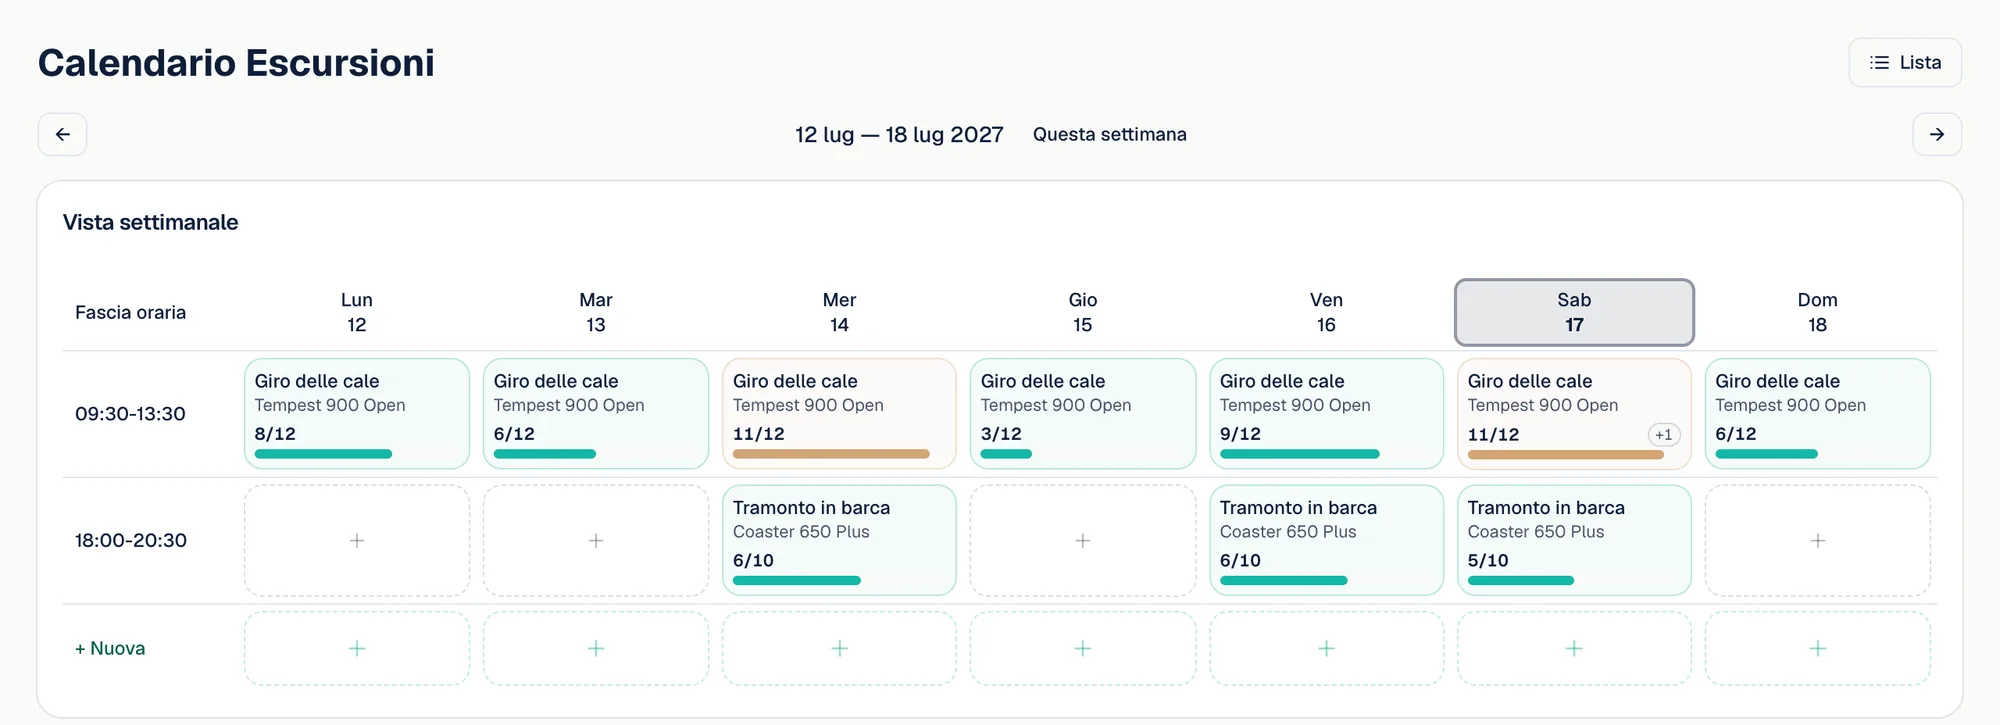Add an 18:00-20:30 excursion on Monday 12
The image size is (2000, 725).
[x=357, y=540]
